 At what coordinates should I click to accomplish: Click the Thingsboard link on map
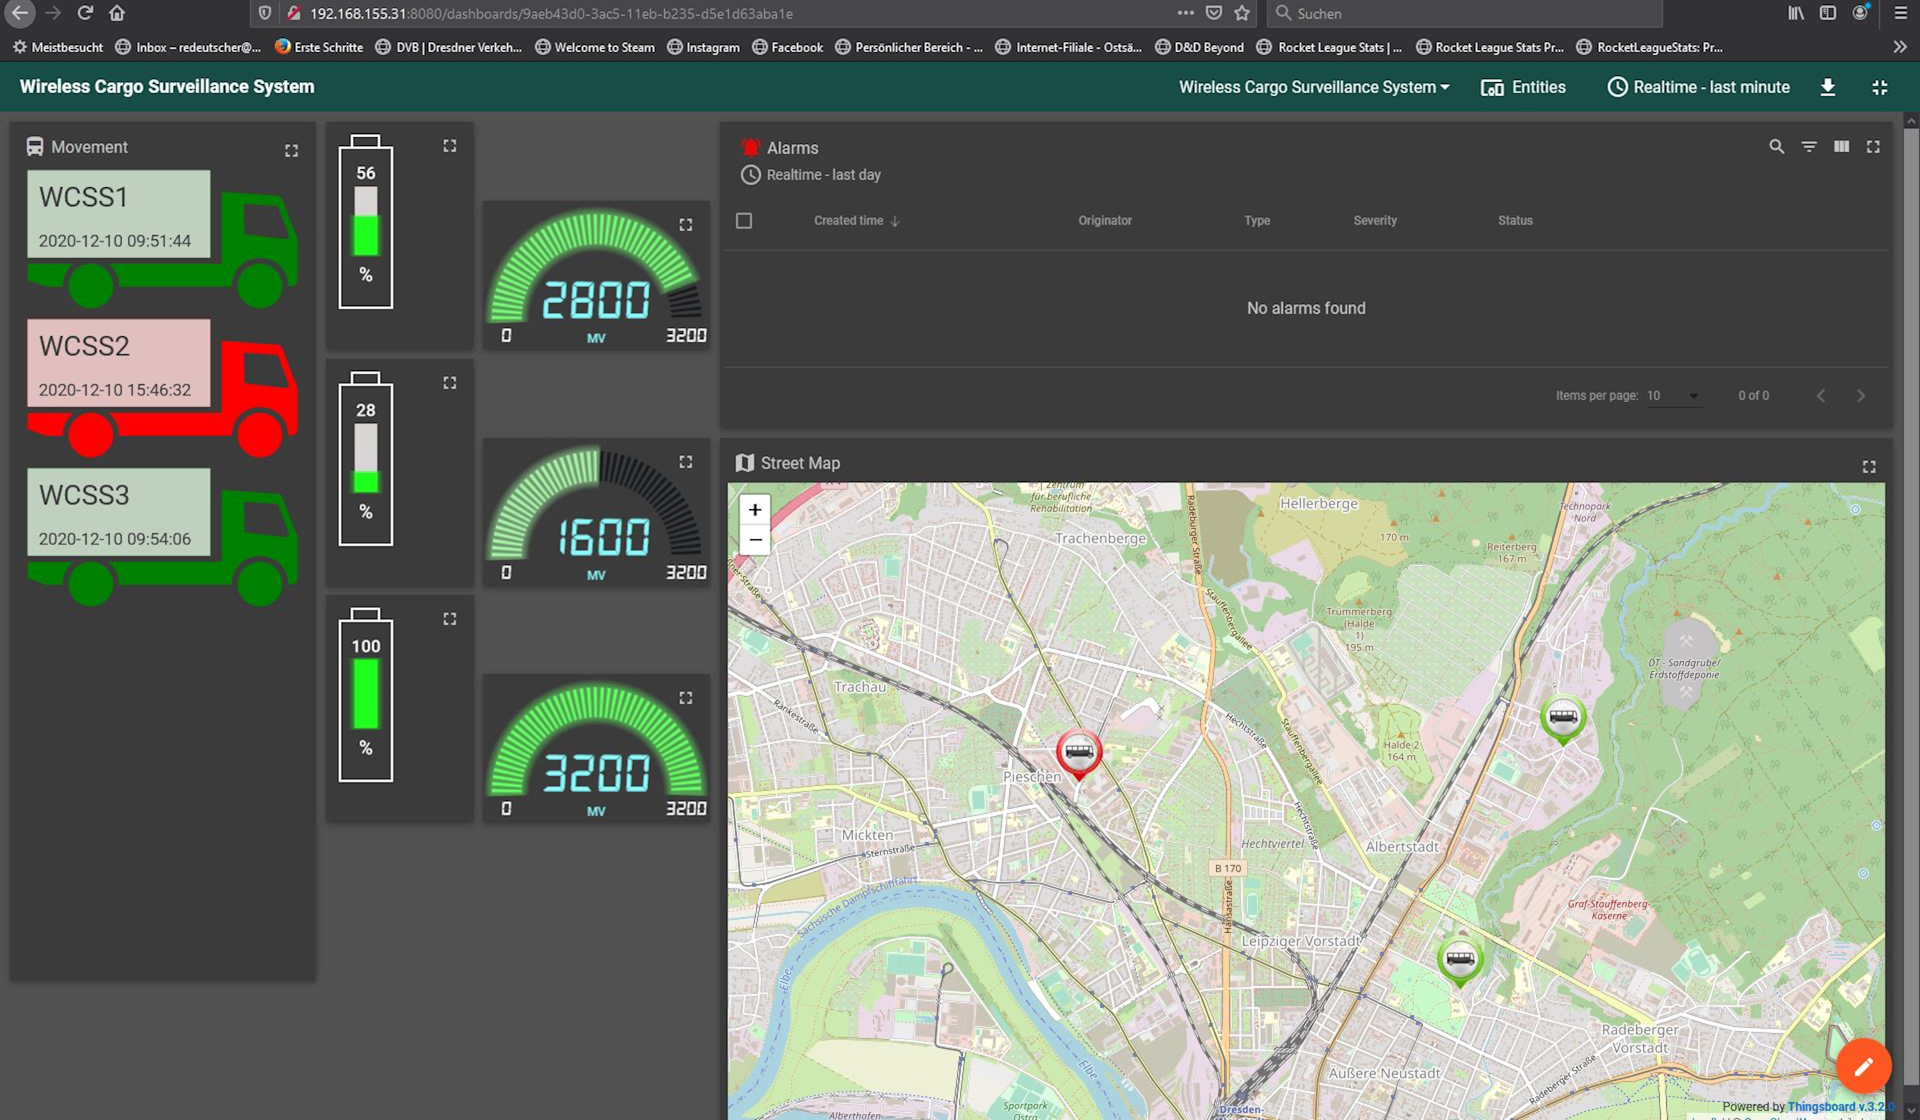[1821, 1106]
